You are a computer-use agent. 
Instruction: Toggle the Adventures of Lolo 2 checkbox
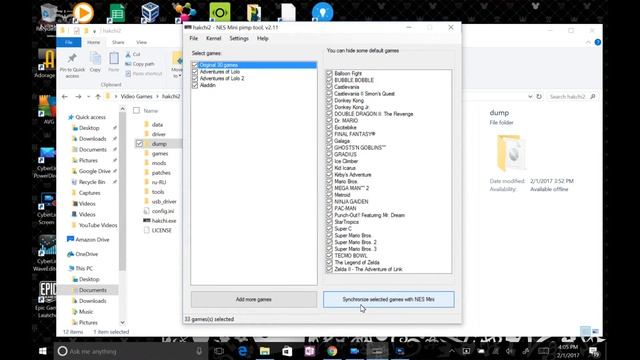coord(195,78)
